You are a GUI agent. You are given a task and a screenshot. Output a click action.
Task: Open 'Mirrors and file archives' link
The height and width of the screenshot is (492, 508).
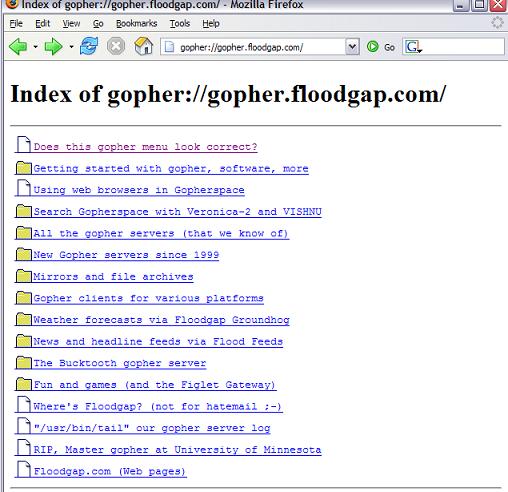[x=113, y=277]
